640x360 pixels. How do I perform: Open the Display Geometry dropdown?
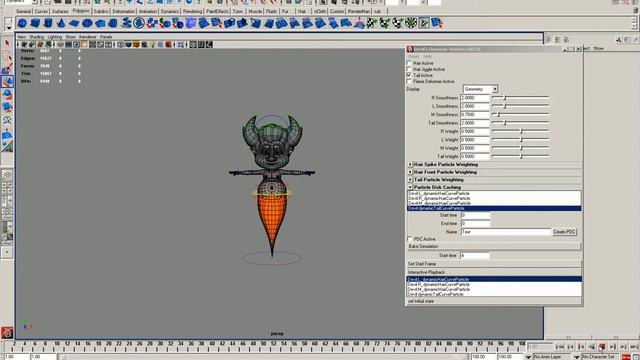click(480, 89)
